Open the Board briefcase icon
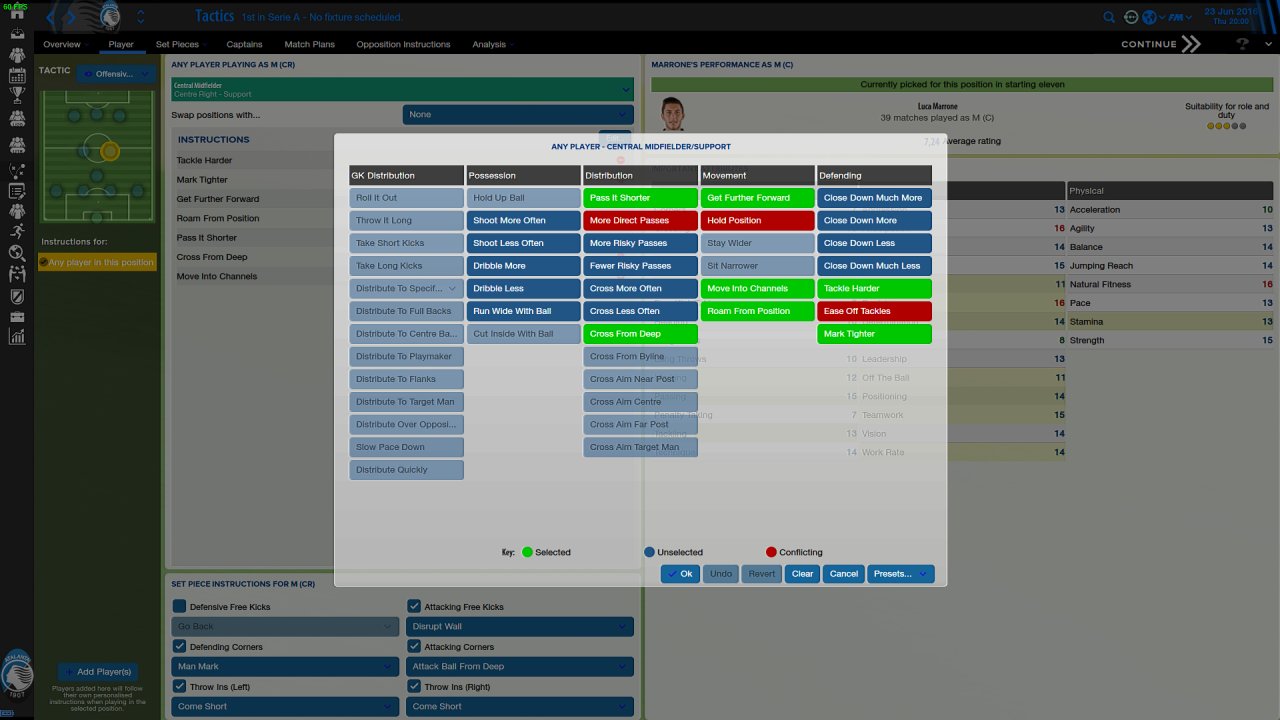The width and height of the screenshot is (1280, 720). (17, 316)
